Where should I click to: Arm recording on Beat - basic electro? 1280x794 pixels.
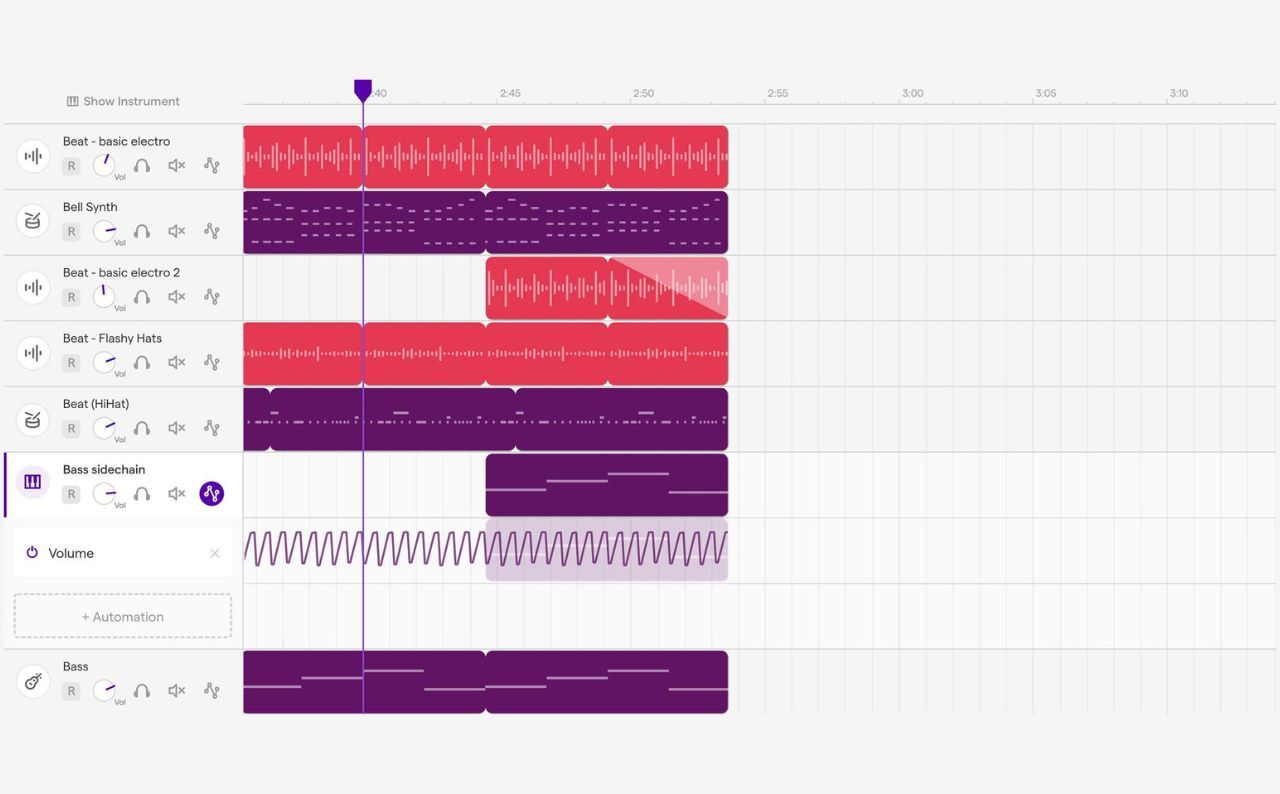tap(71, 166)
